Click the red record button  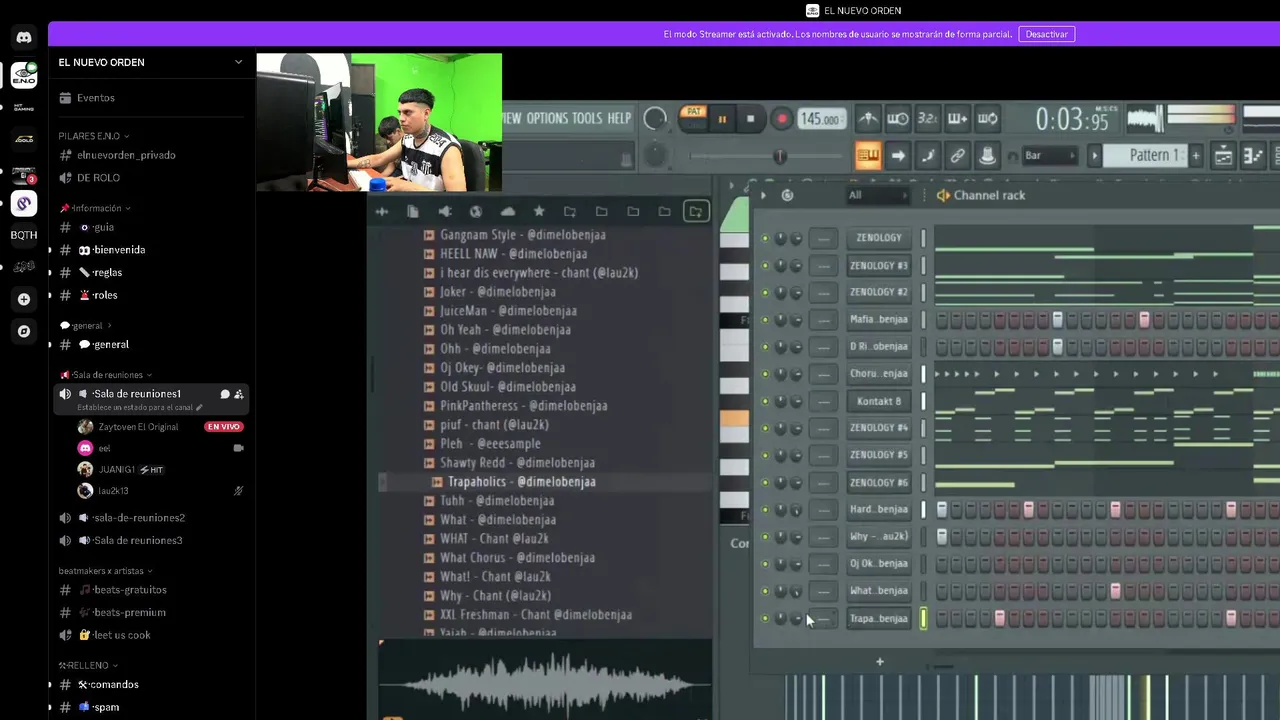(x=782, y=119)
